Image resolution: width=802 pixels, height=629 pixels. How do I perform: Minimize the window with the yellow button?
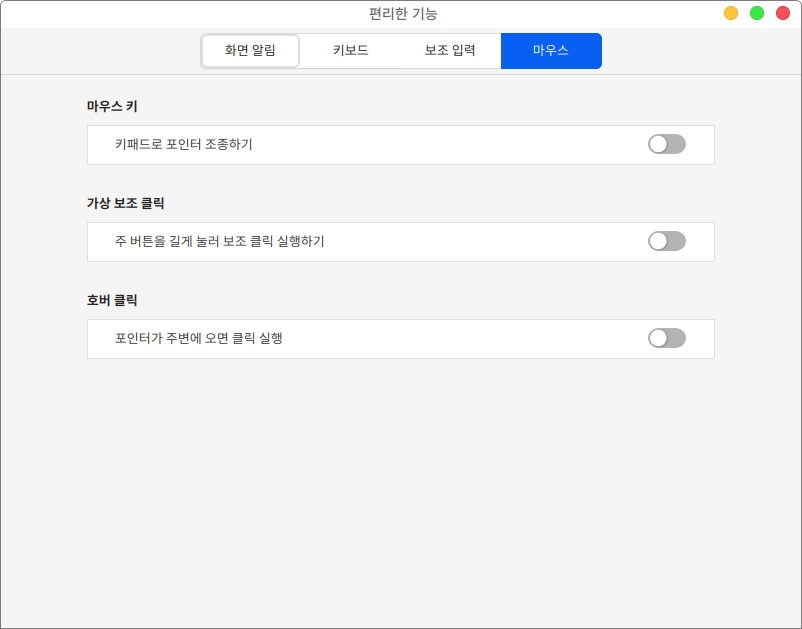click(731, 13)
